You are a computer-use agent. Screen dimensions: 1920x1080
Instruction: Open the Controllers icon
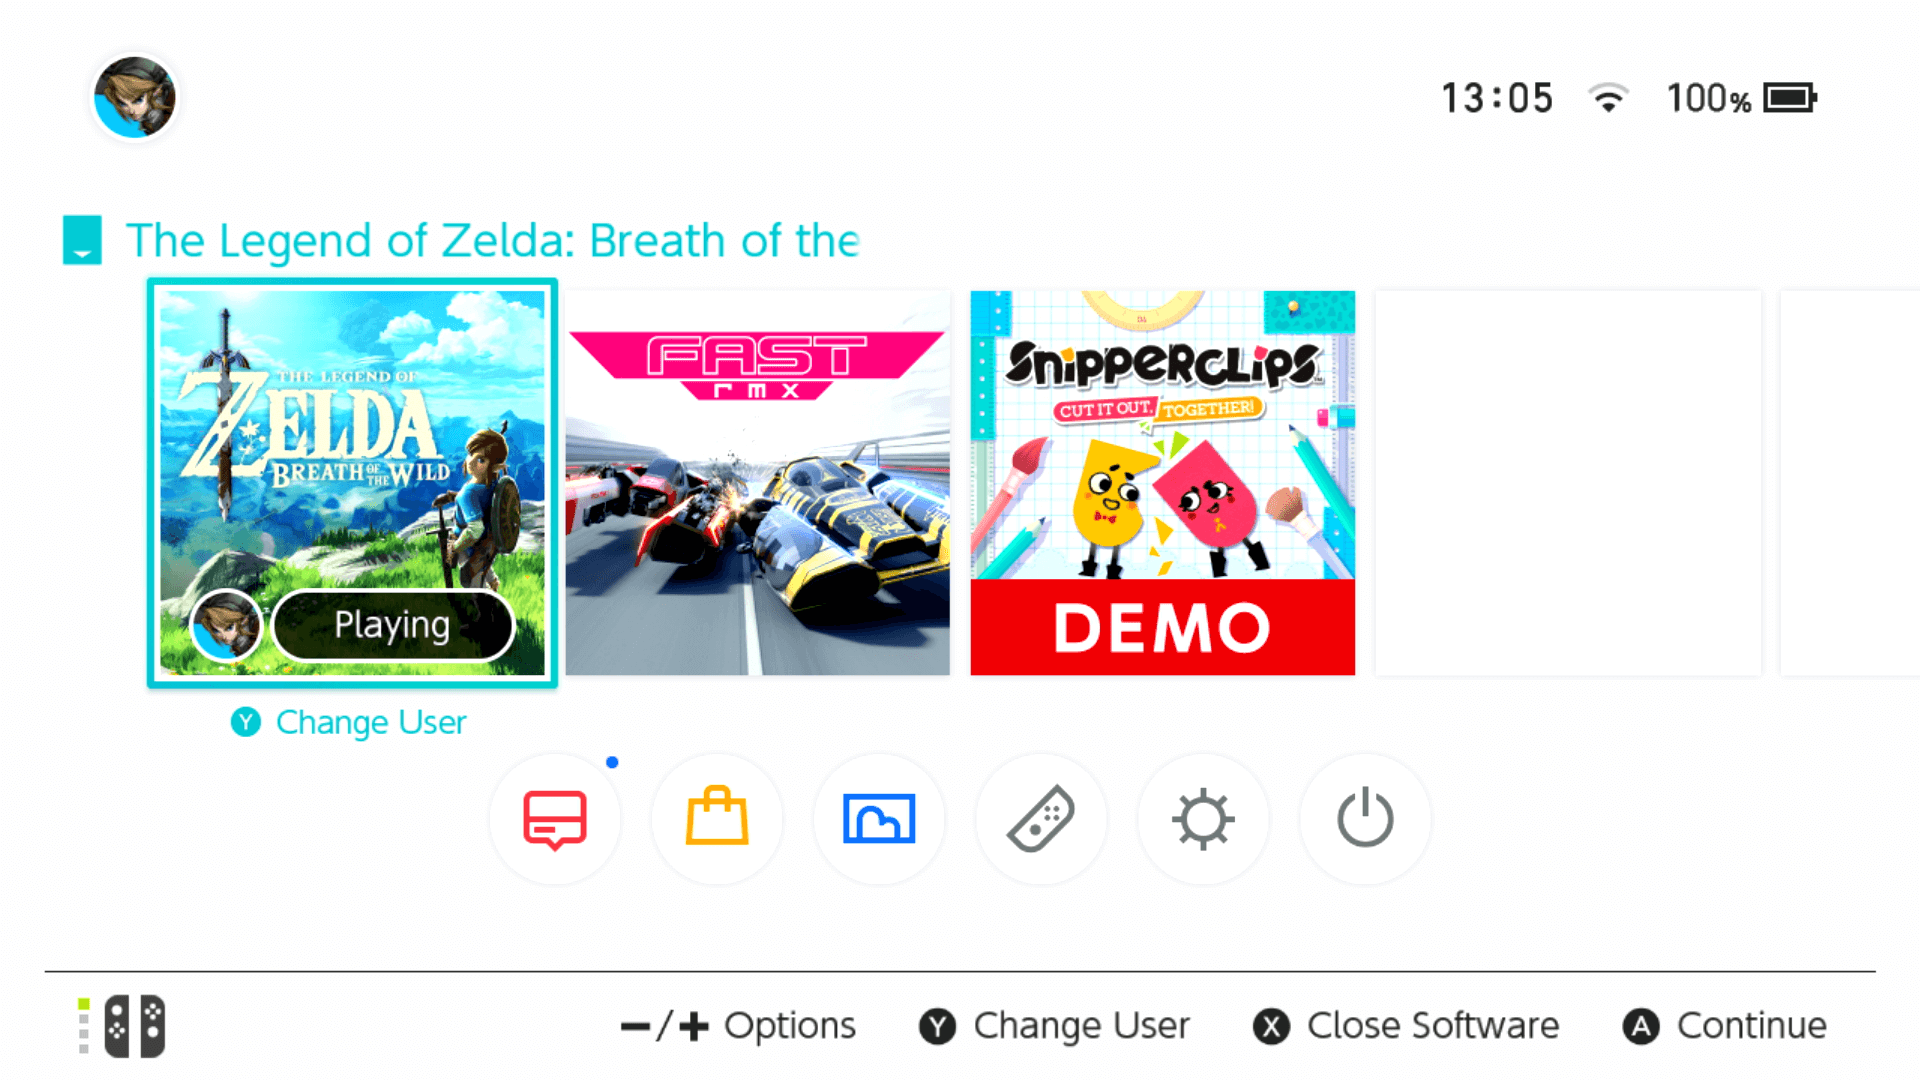click(1041, 819)
